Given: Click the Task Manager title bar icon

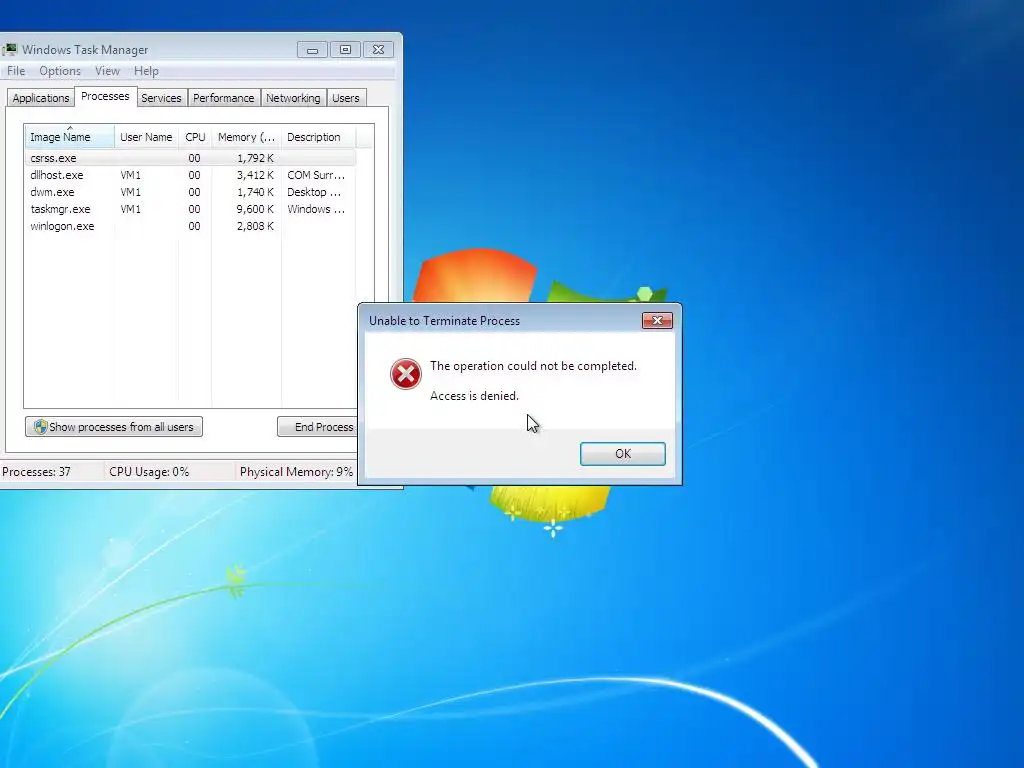Looking at the screenshot, I should [x=10, y=50].
